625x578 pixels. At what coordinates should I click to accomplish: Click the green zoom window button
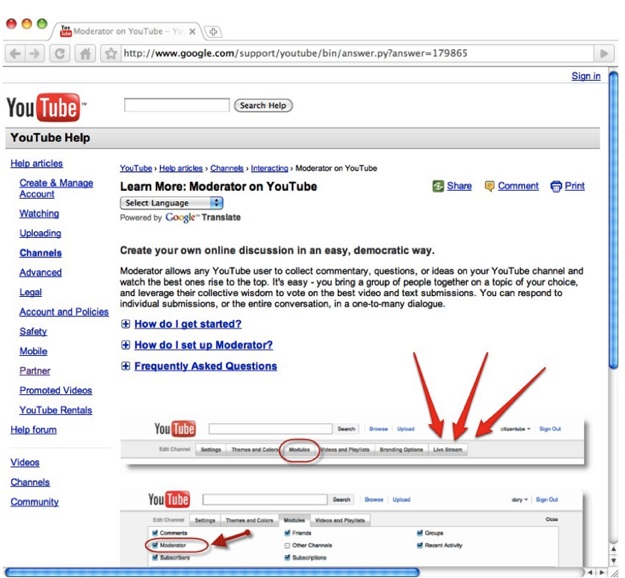click(42, 24)
